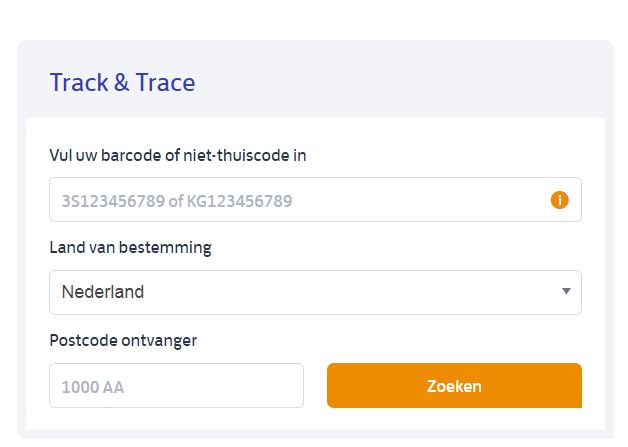Click the Postcode ontvanger input field
Screen dimensions: 628x447
[176, 386]
